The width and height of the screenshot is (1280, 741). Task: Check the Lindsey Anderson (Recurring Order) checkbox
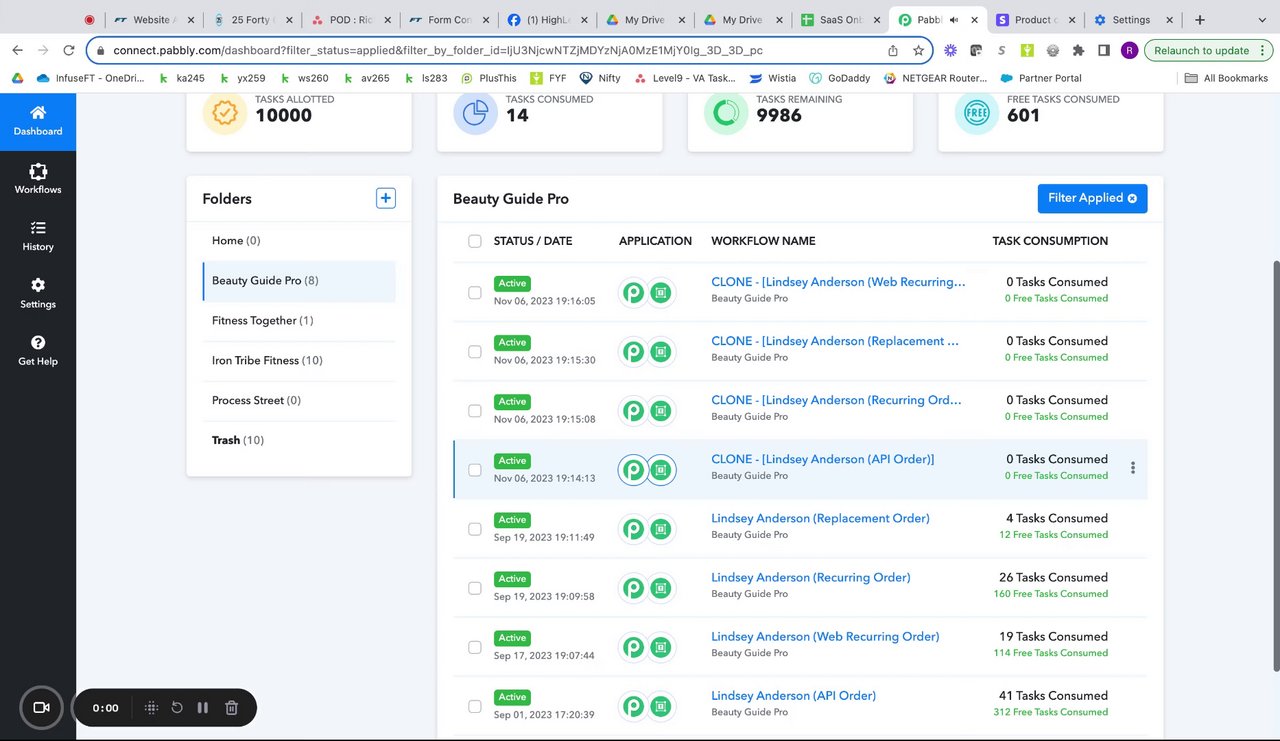(x=475, y=588)
